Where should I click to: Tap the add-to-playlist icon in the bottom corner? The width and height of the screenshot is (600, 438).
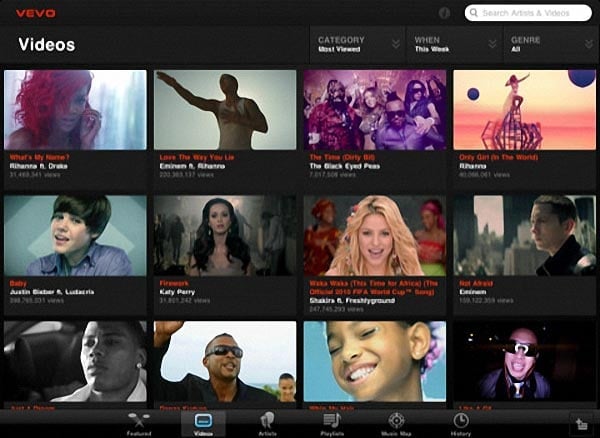(x=582, y=424)
